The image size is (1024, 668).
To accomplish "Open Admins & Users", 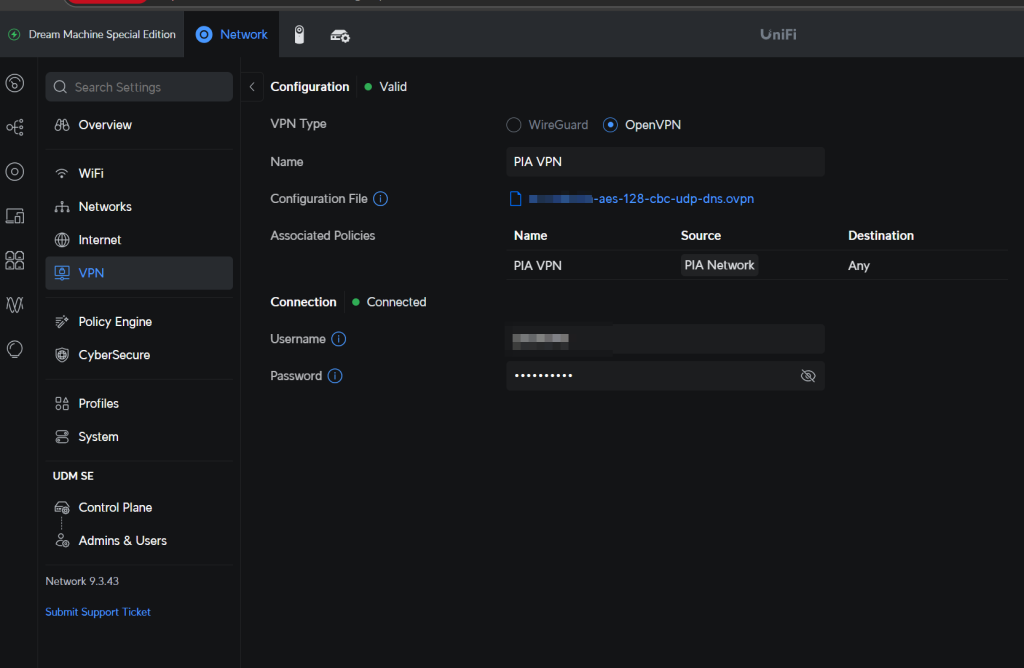I will (x=139, y=541).
